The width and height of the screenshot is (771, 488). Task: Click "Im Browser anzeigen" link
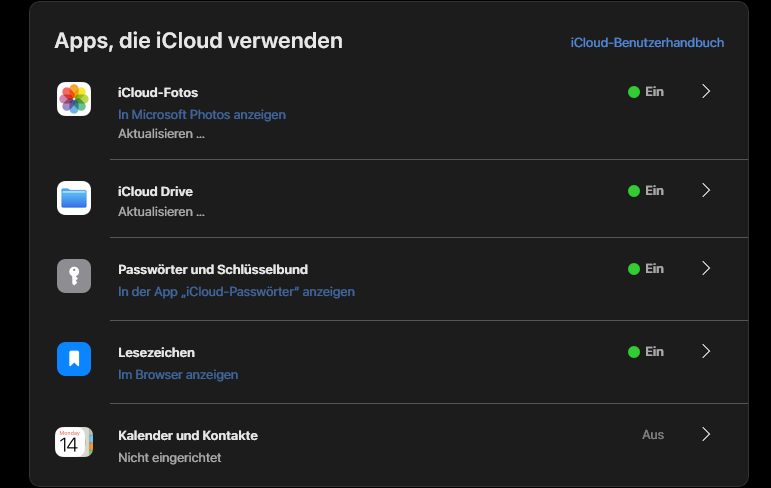click(178, 375)
